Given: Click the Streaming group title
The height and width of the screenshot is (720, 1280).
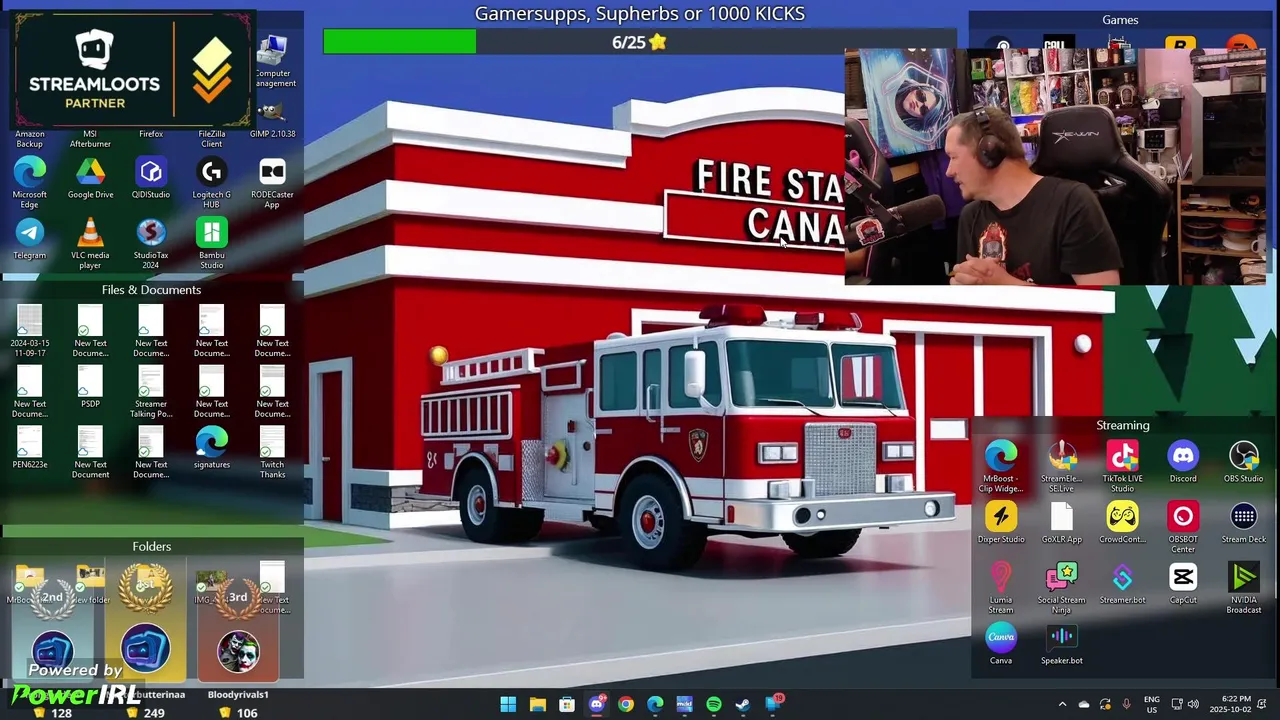Looking at the screenshot, I should 1123,425.
